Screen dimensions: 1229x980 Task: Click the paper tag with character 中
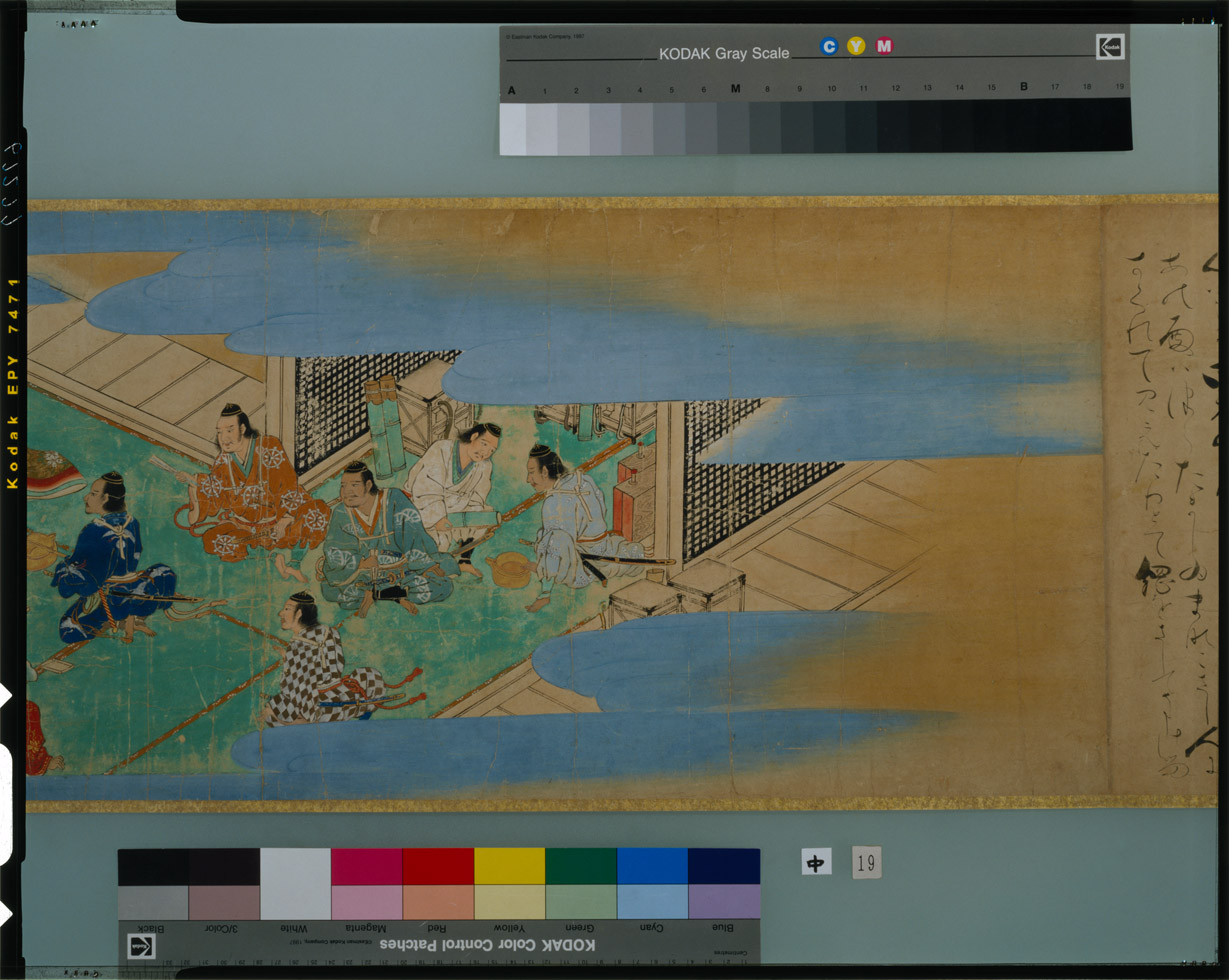click(x=816, y=861)
